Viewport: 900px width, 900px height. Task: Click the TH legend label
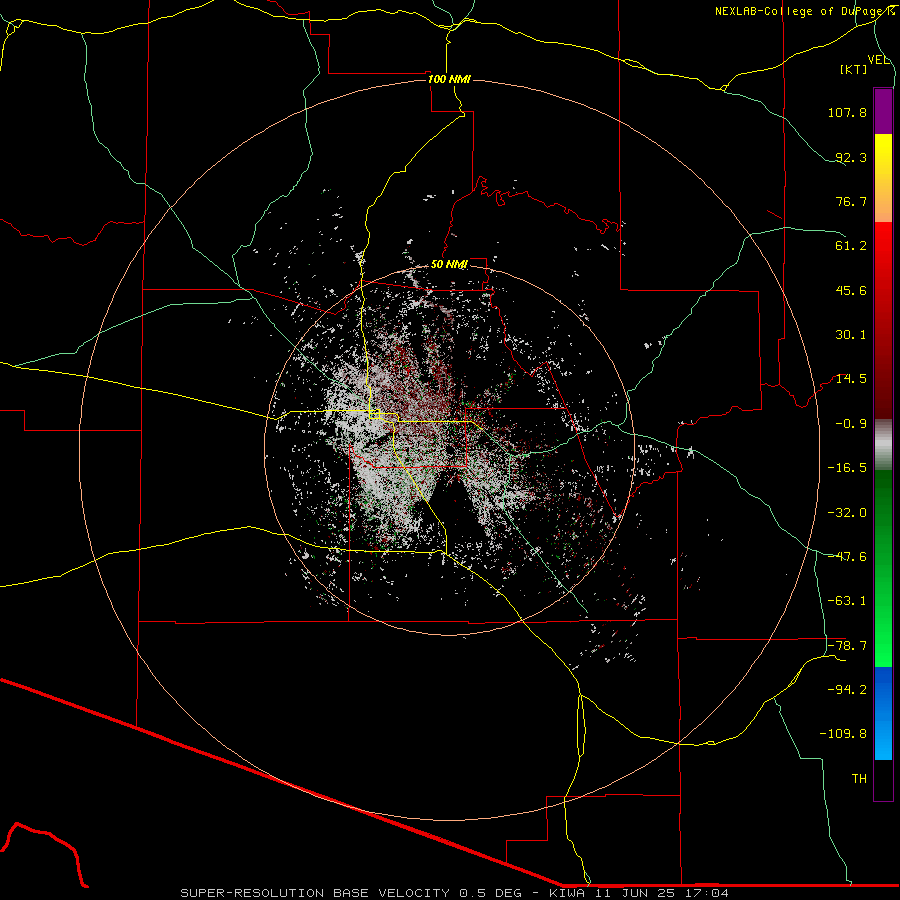(859, 779)
